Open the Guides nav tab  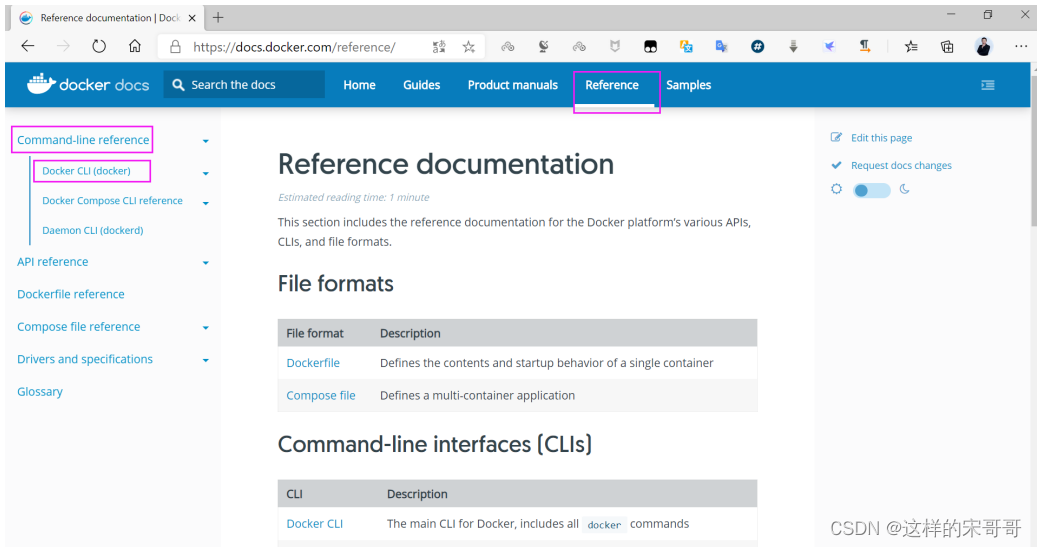422,85
